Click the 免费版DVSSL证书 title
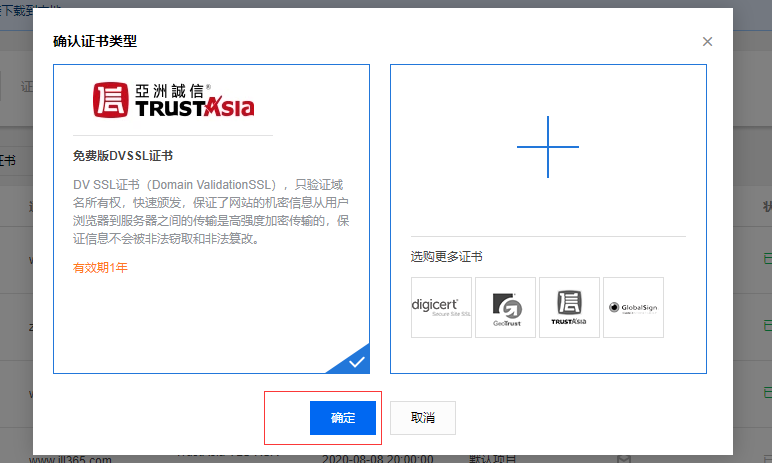 point(123,156)
